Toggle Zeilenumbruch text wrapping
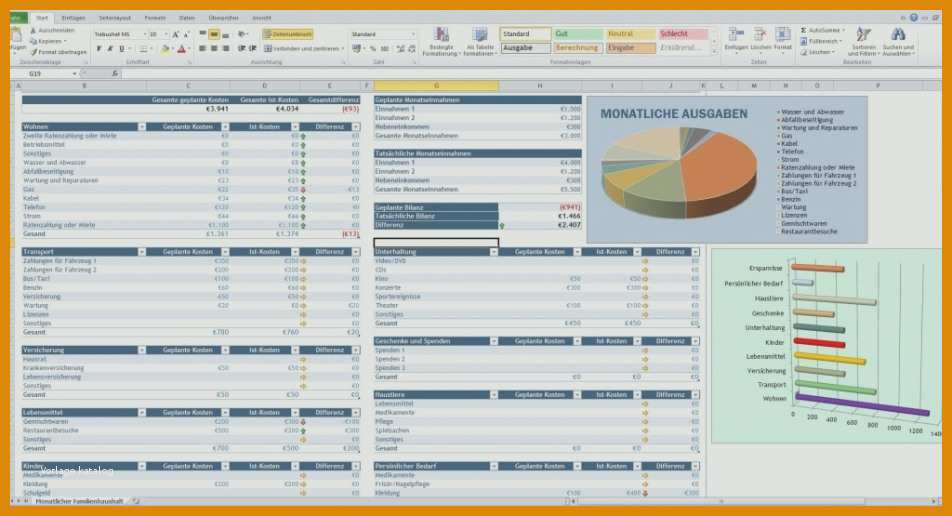The image size is (952, 516). [x=288, y=35]
